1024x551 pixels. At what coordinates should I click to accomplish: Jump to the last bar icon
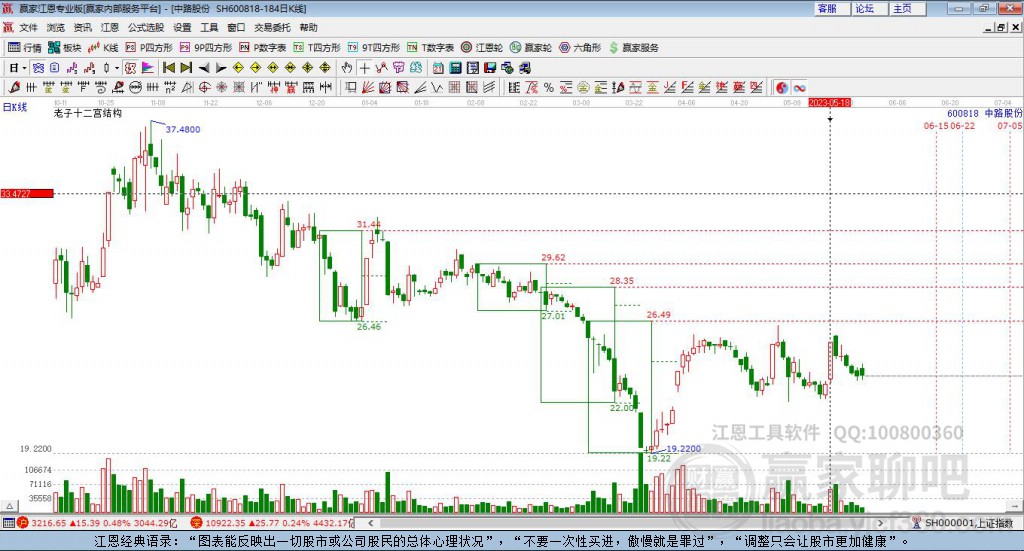click(186, 68)
